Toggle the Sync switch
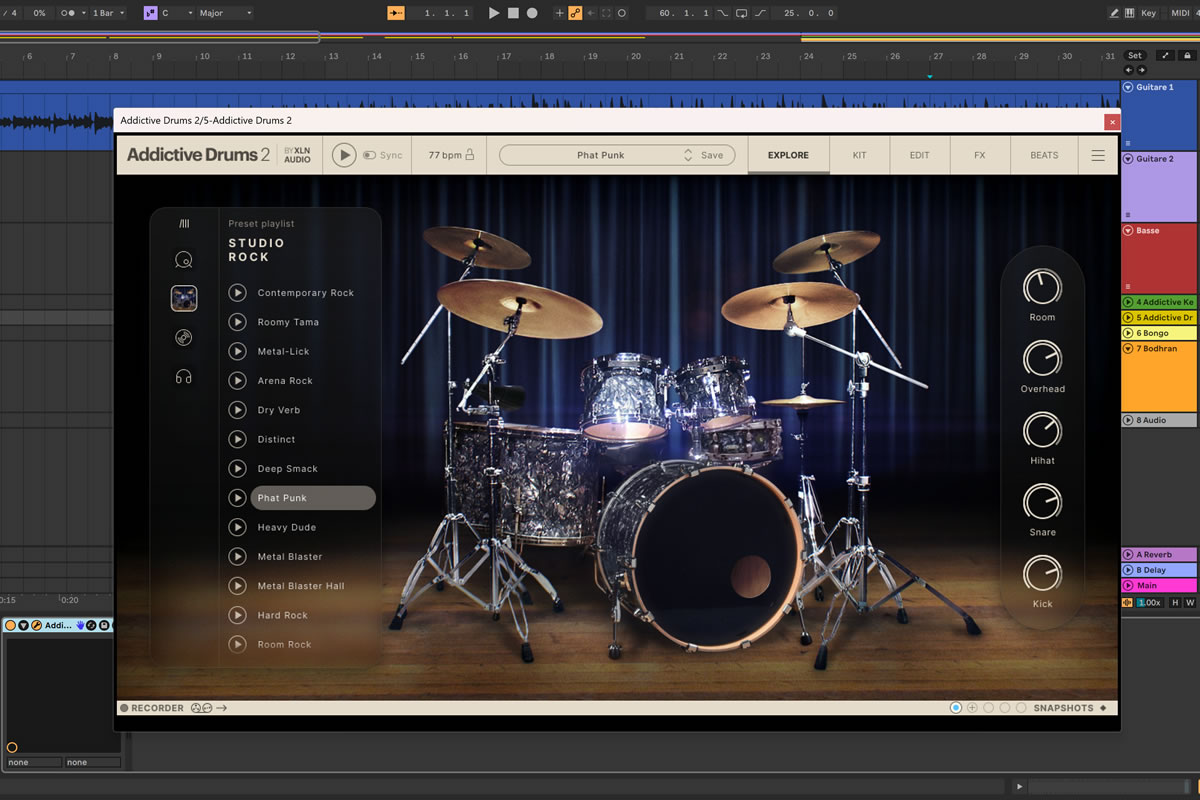 point(369,155)
